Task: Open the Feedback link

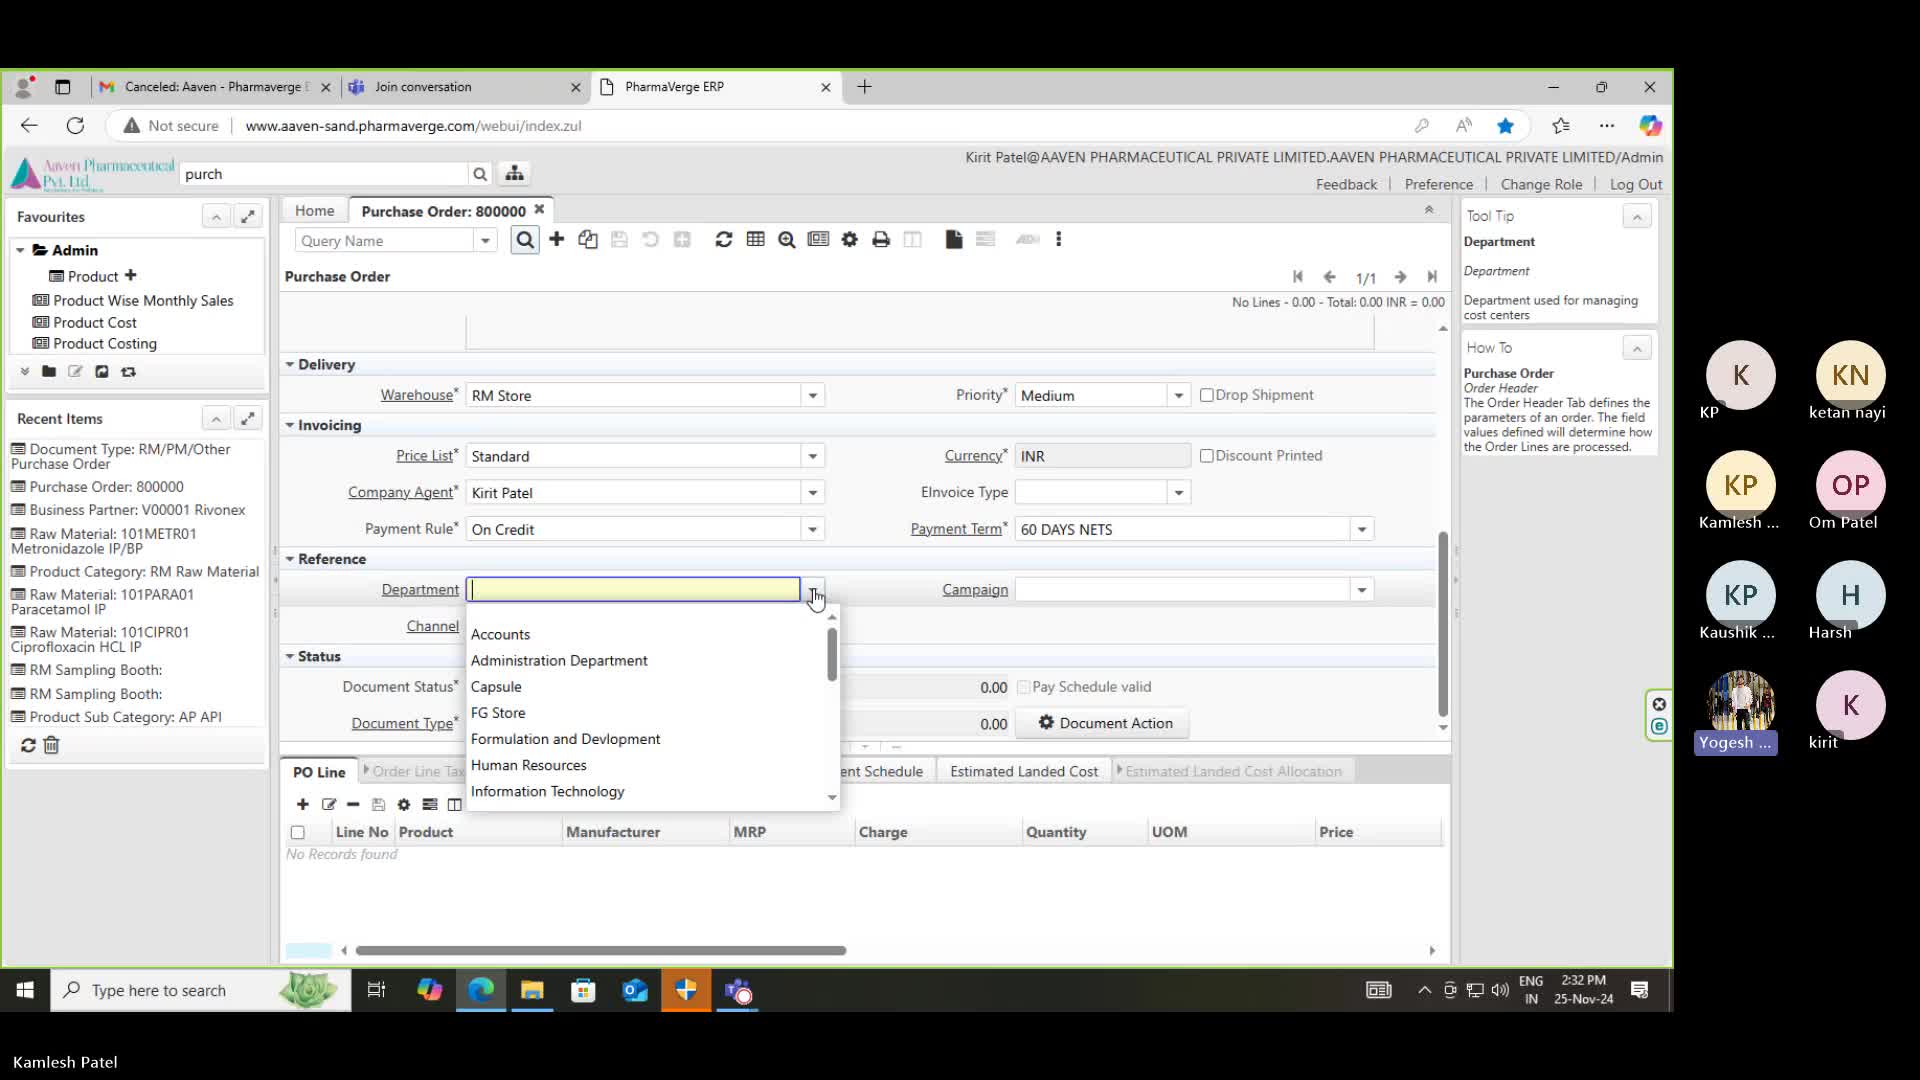Action: click(x=1346, y=185)
